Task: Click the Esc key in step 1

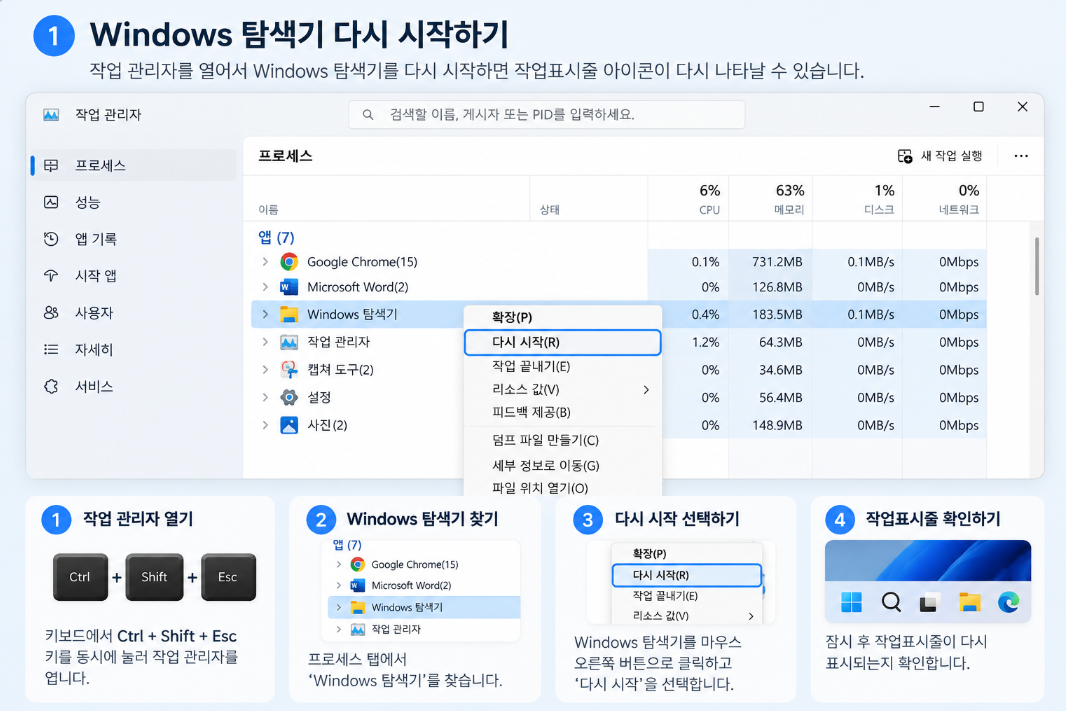Action: pos(228,577)
